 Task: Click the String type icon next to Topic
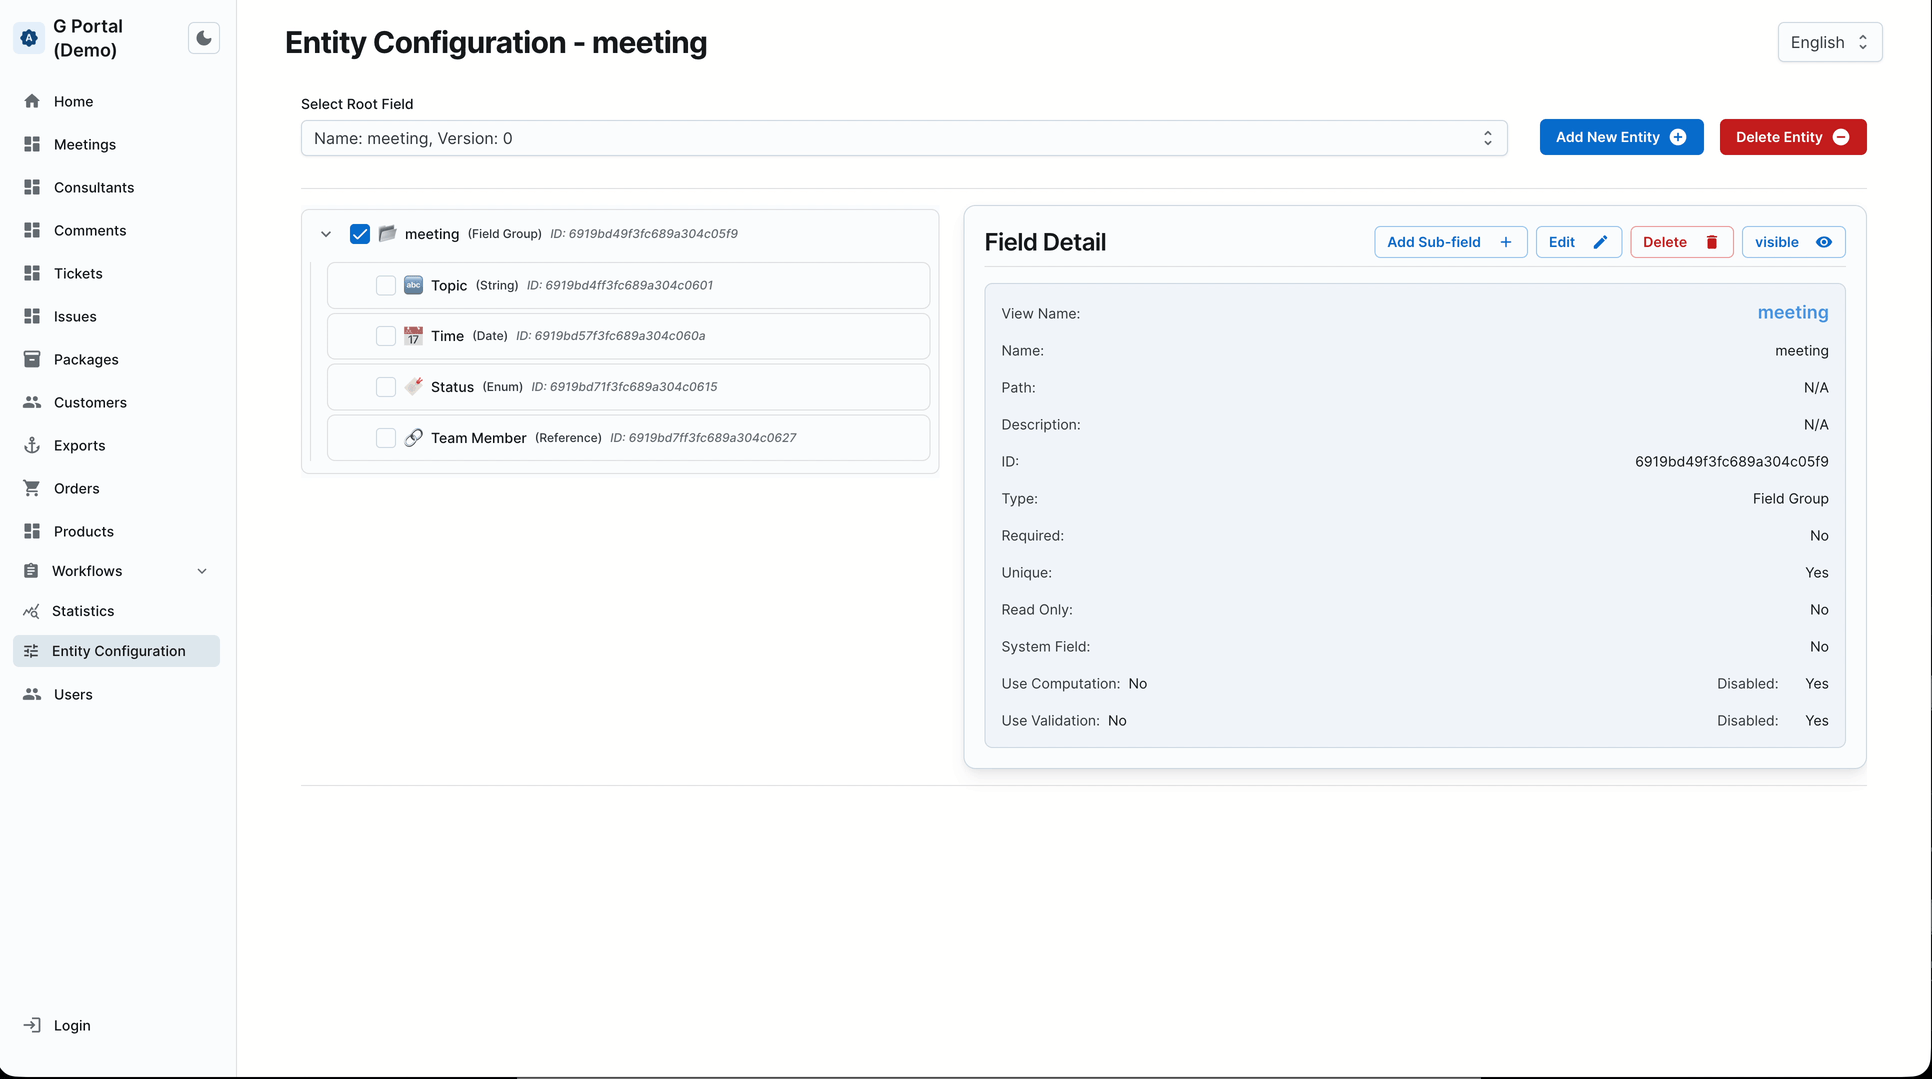coord(413,285)
